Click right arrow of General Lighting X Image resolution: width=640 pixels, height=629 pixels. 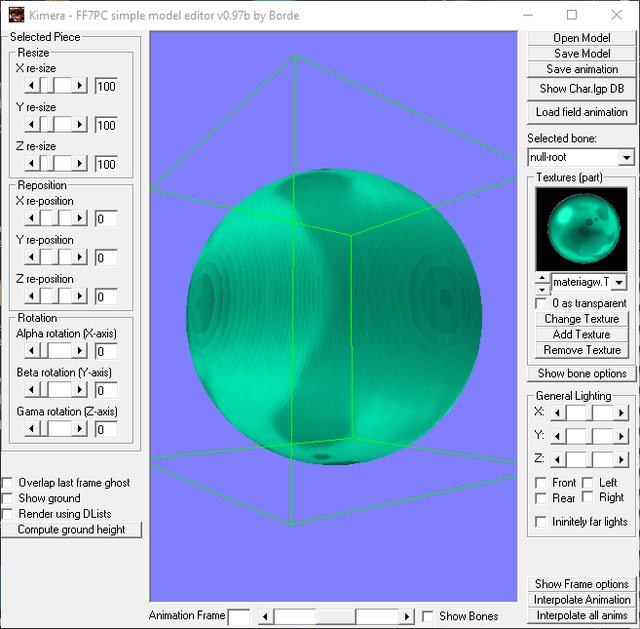pos(621,413)
